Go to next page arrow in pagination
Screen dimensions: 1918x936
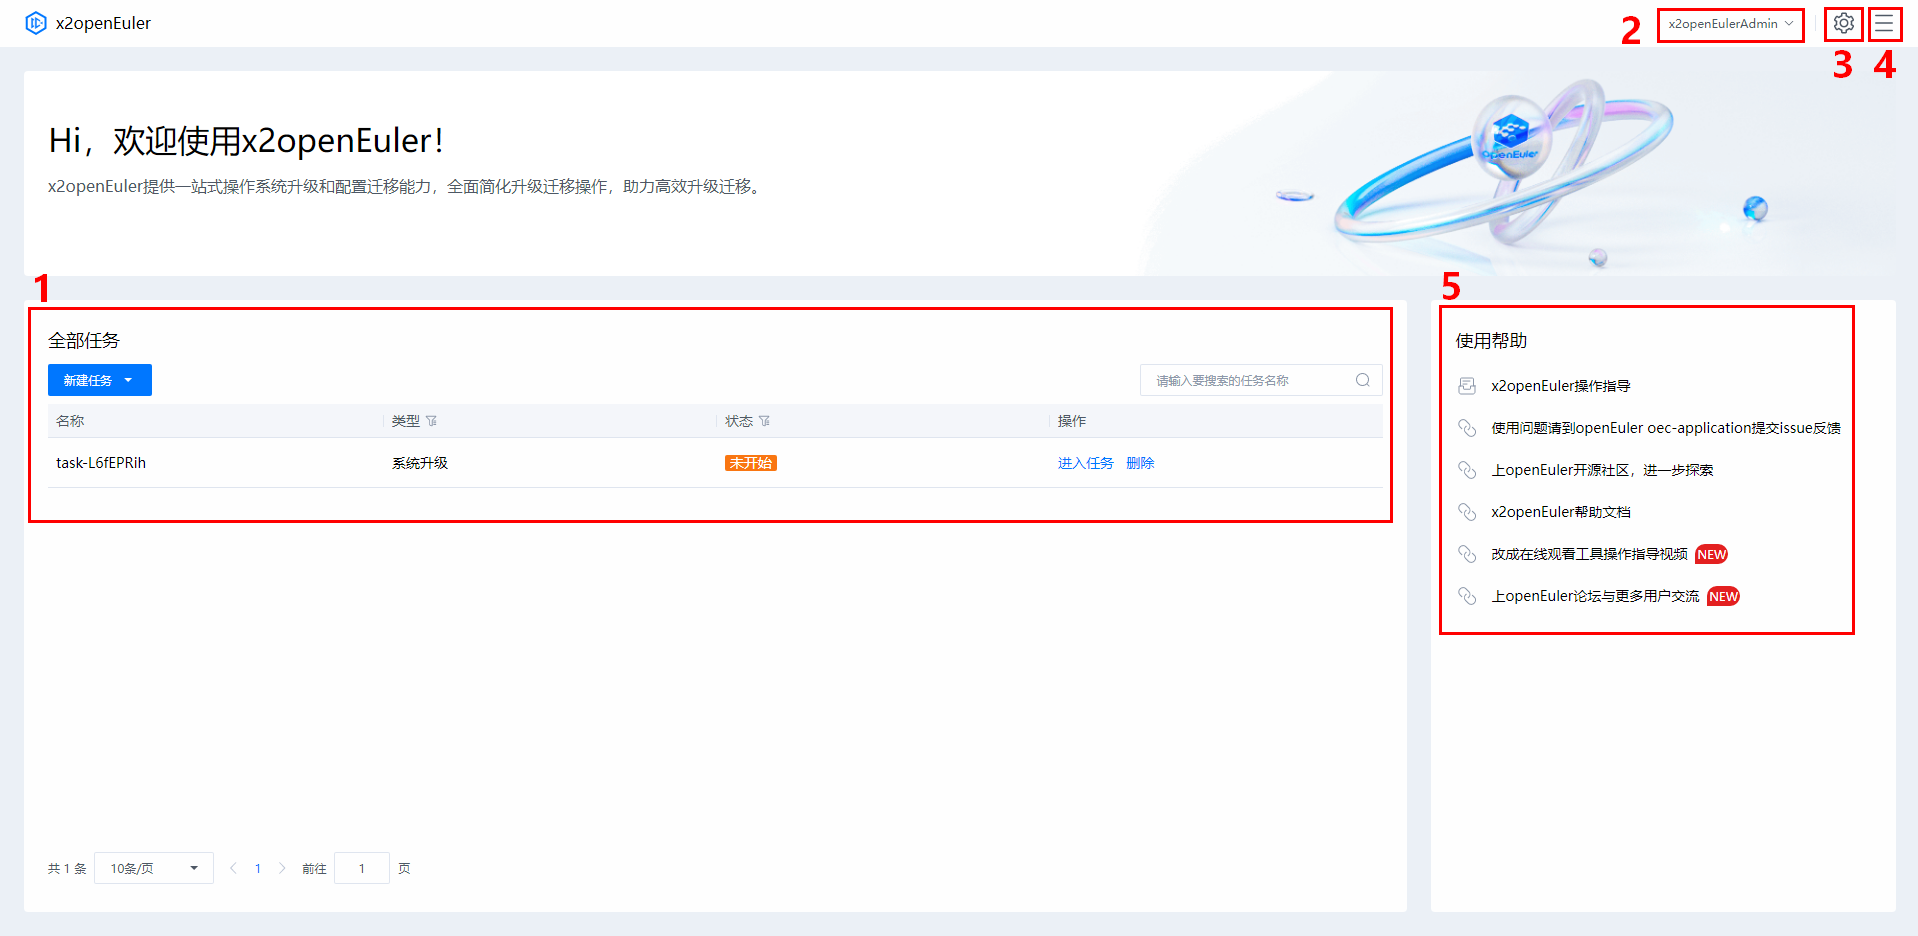pos(282,868)
